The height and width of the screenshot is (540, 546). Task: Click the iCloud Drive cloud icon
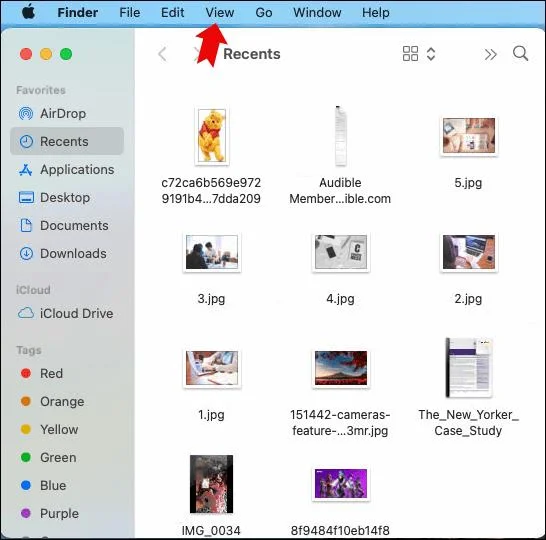[x=26, y=313]
